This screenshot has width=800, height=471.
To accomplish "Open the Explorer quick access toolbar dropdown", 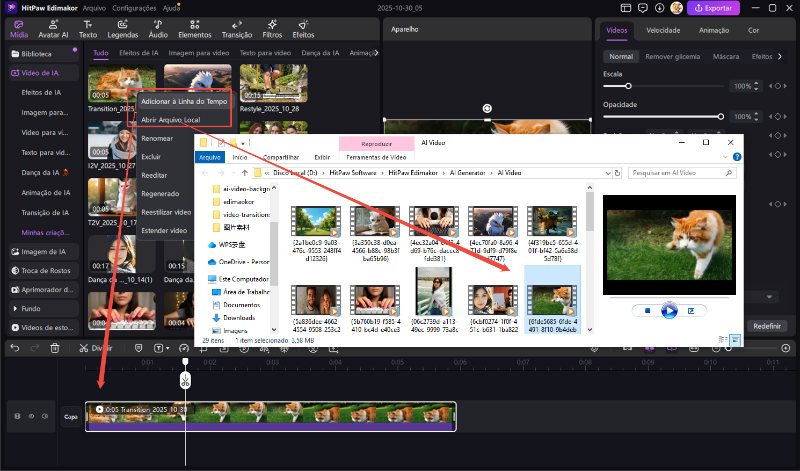I will click(x=243, y=143).
